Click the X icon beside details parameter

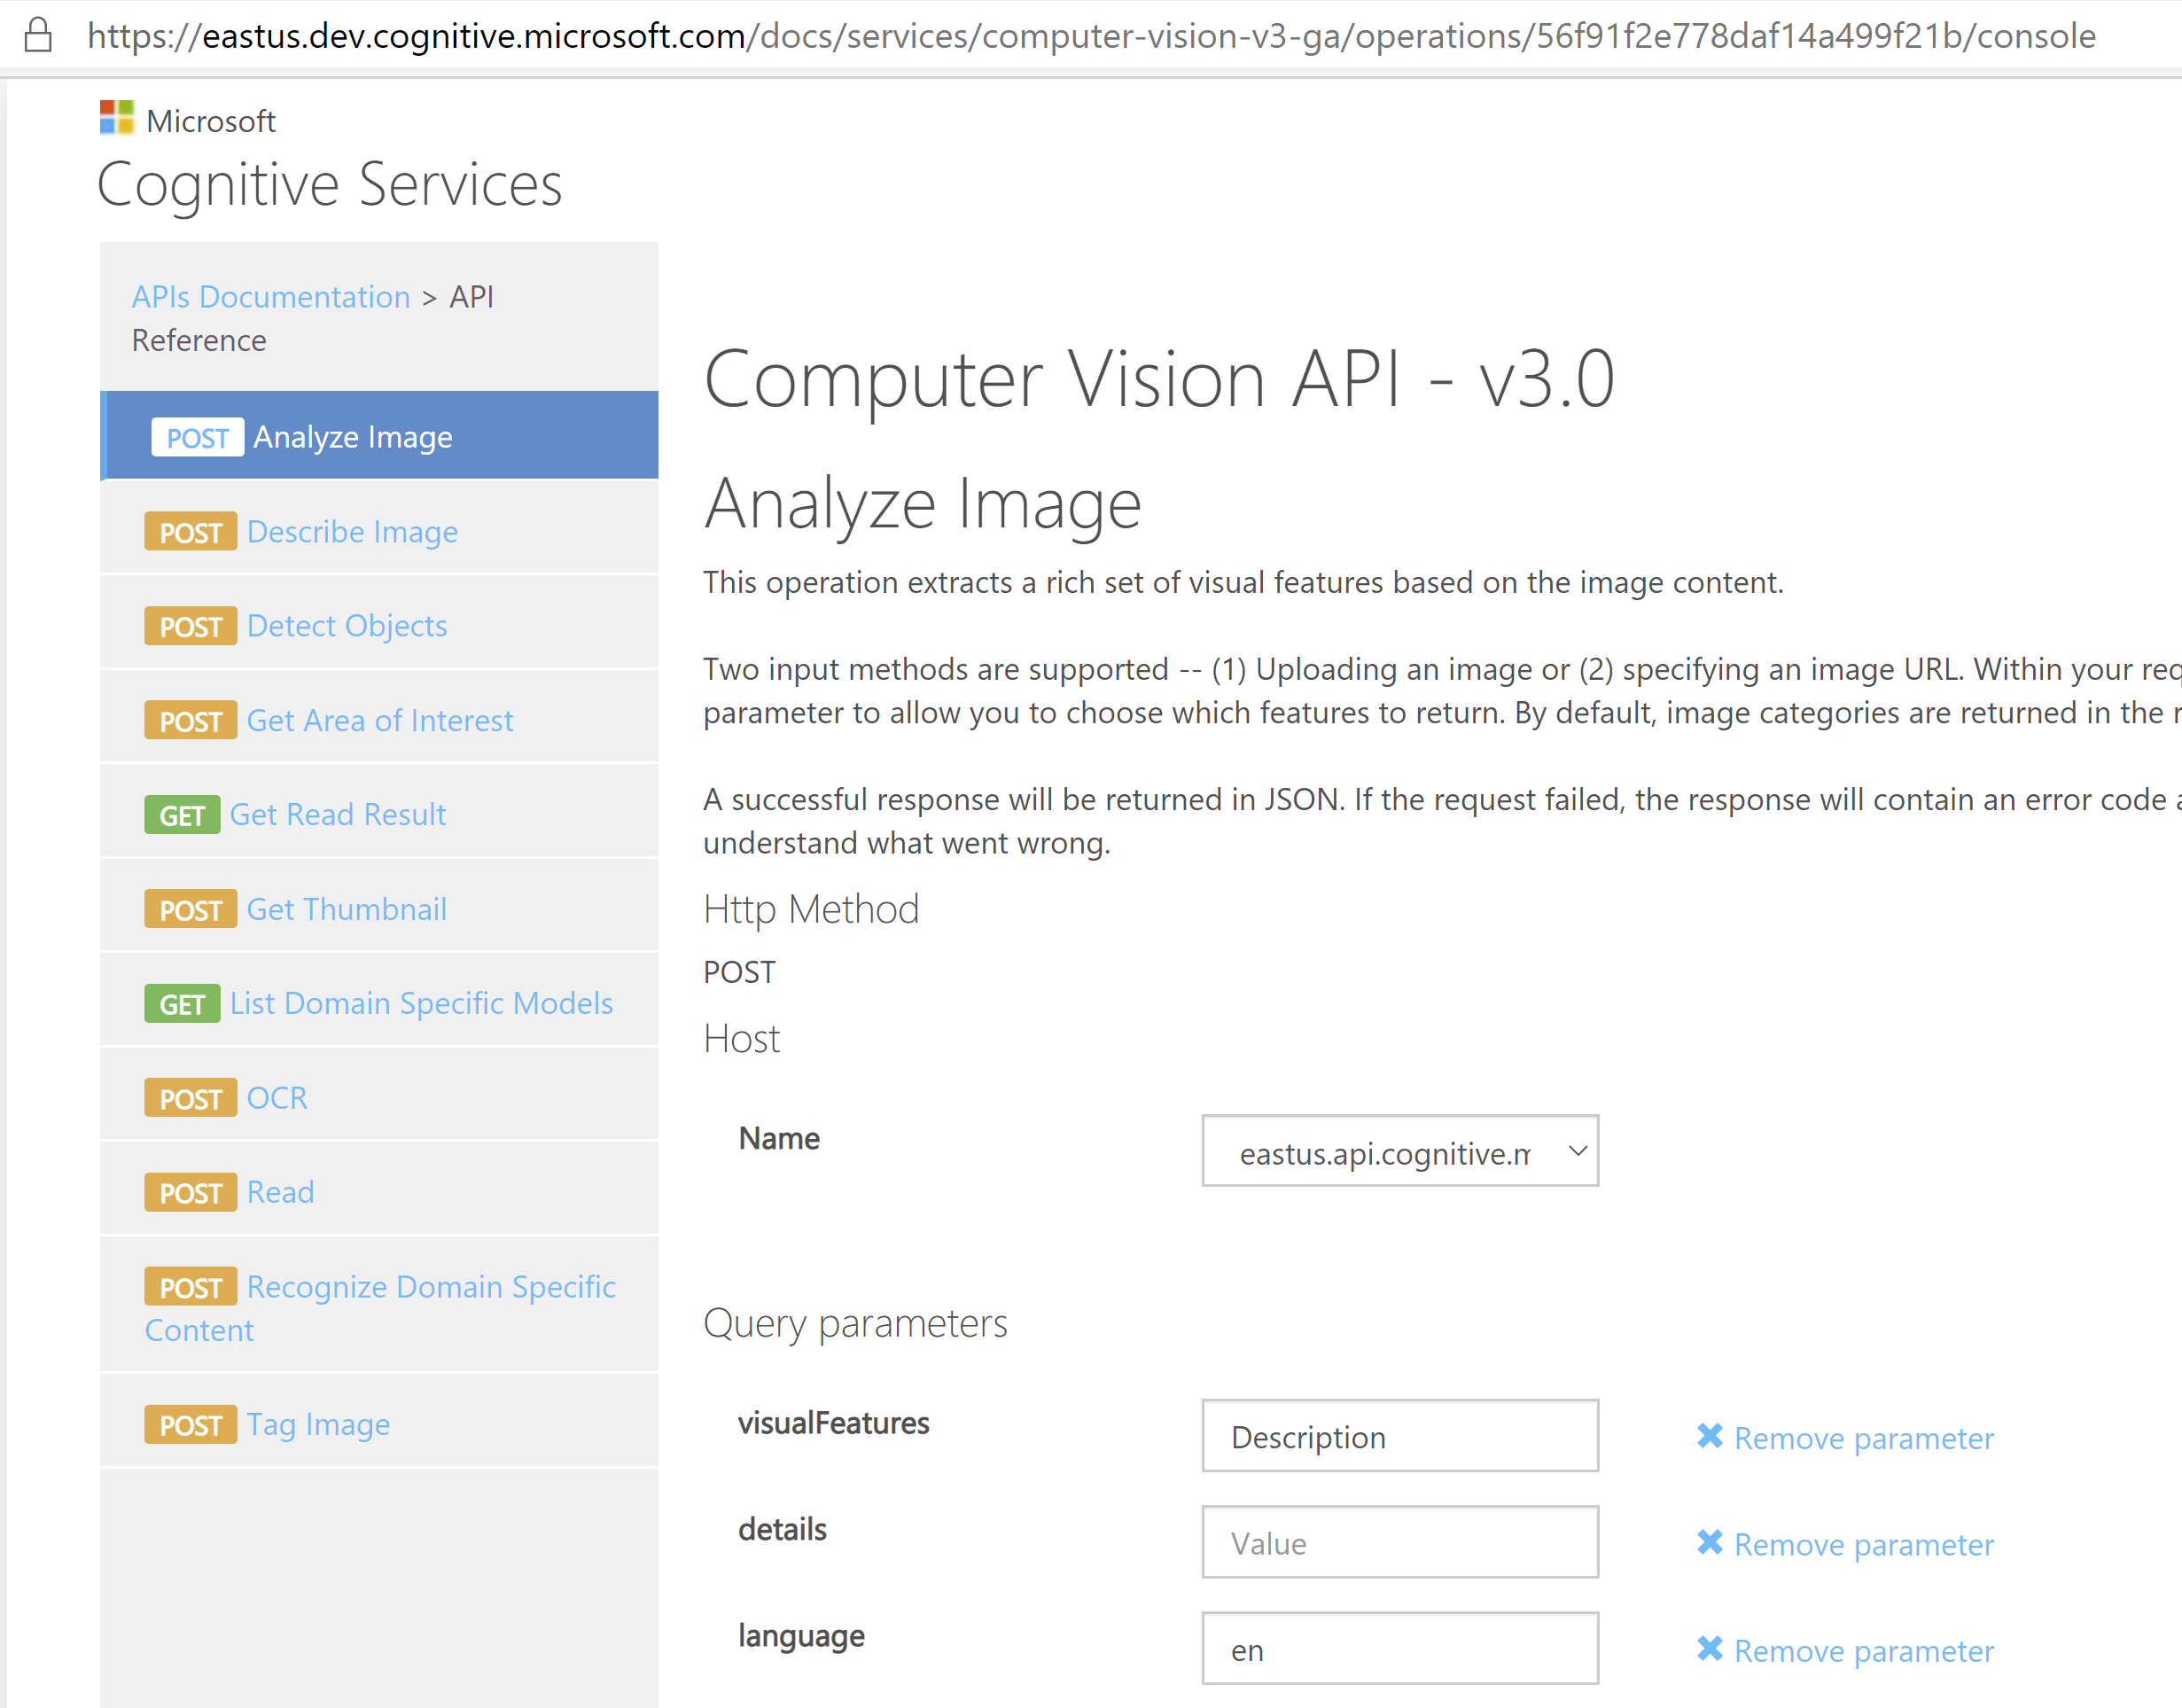coord(1710,1542)
